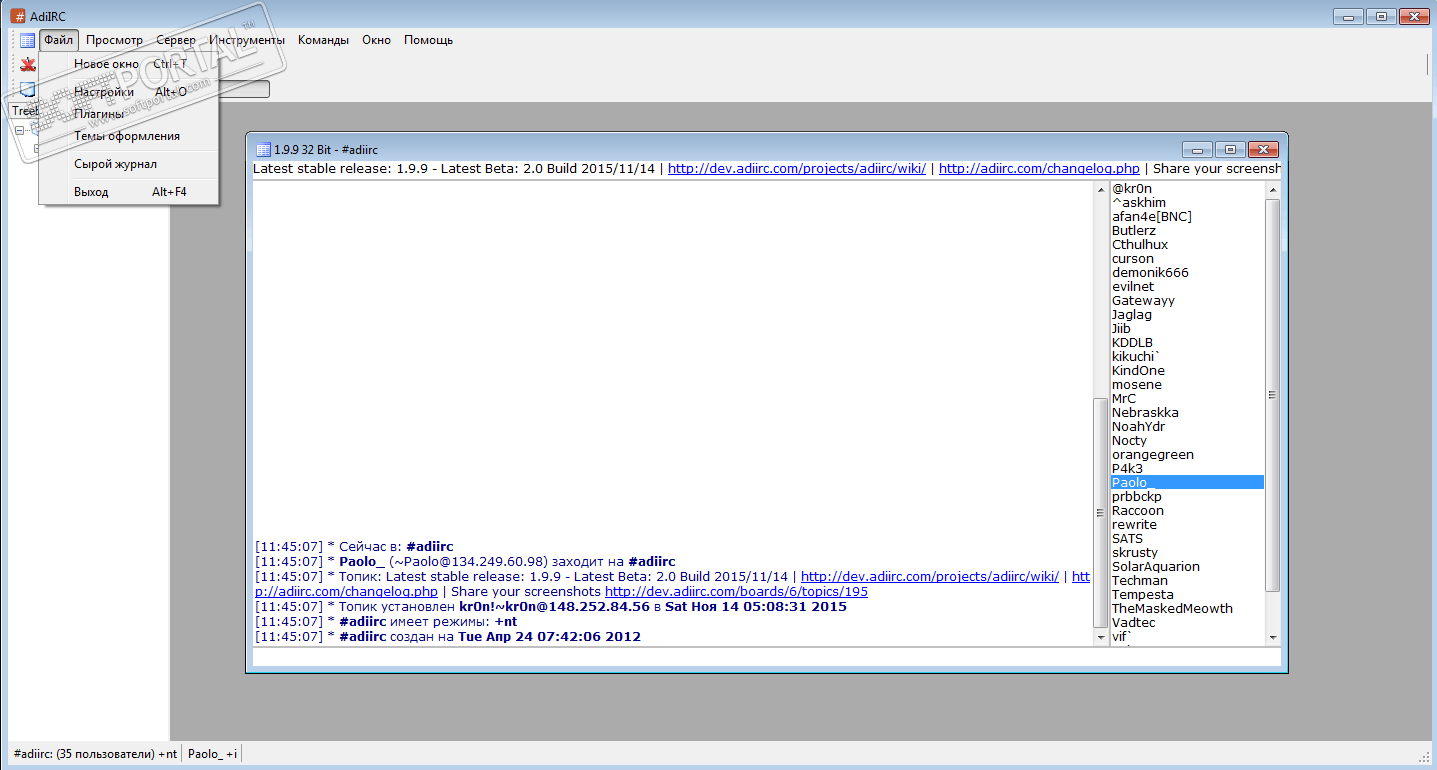The image size is (1437, 770).
Task: Open the boards/6/topics/195 screenshots link
Action: (x=736, y=592)
